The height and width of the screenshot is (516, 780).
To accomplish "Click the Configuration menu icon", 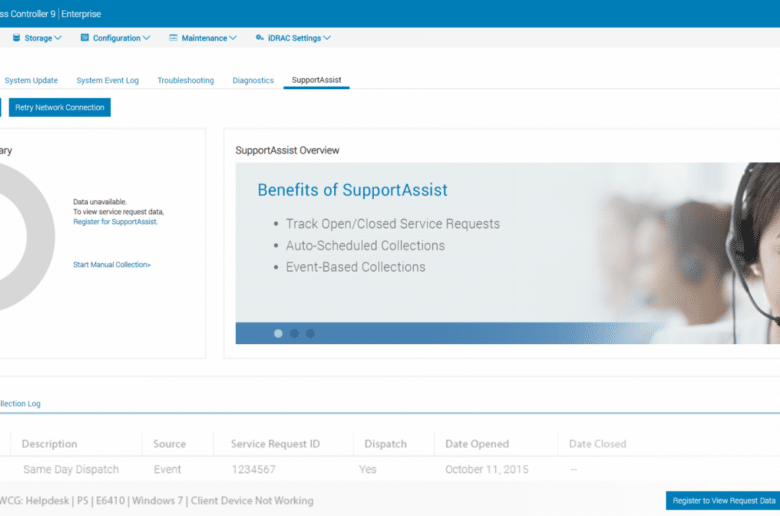I will click(x=85, y=38).
